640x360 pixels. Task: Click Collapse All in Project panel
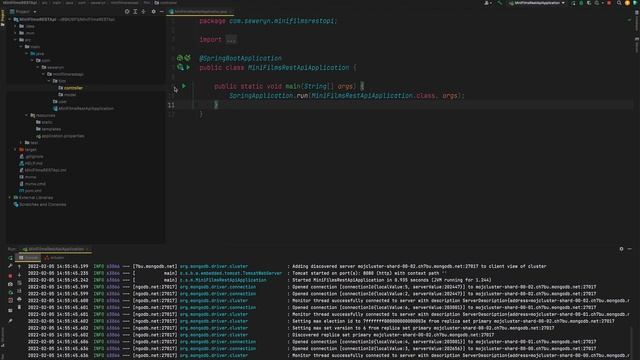[143, 12]
